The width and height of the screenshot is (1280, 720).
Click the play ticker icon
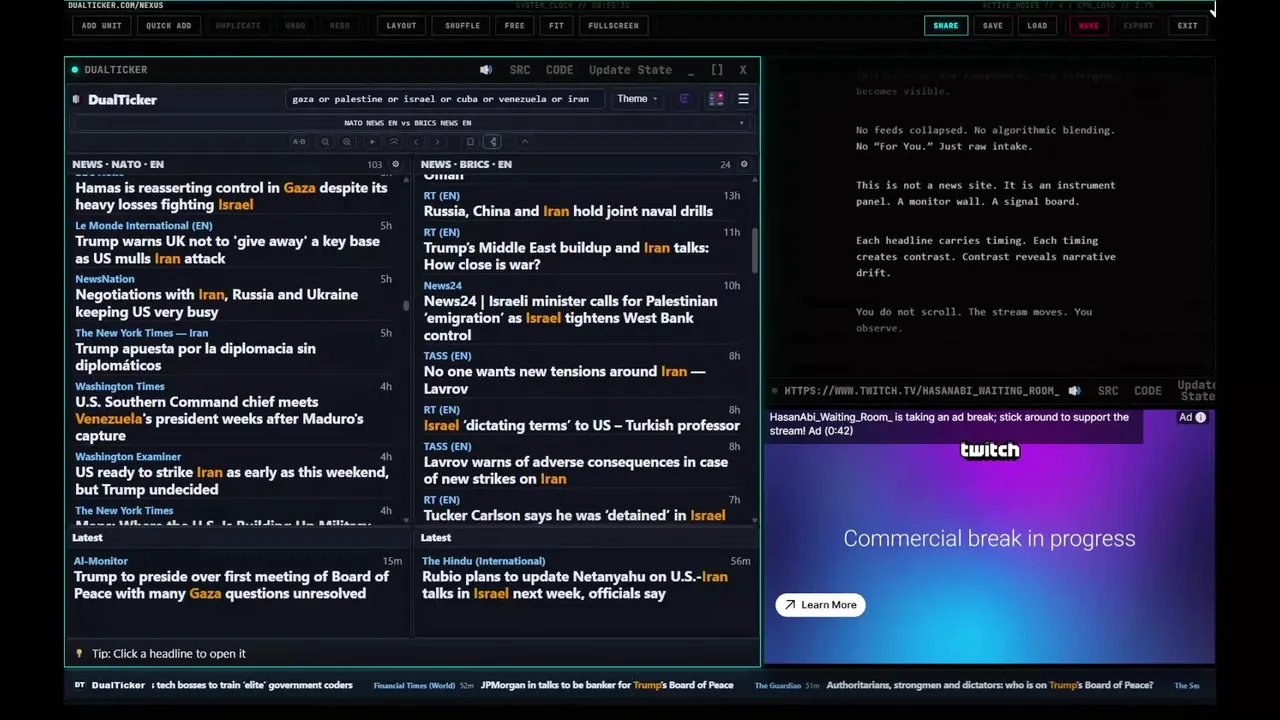[372, 142]
